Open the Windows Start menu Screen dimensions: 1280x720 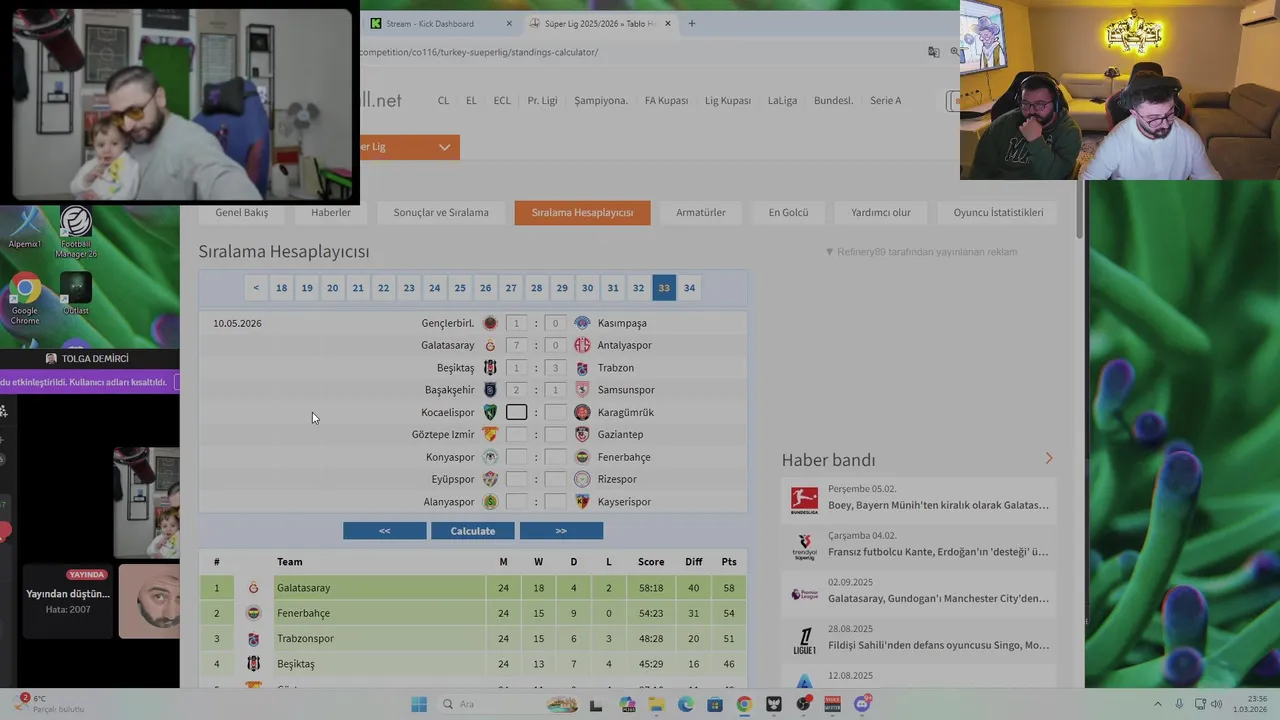click(419, 704)
